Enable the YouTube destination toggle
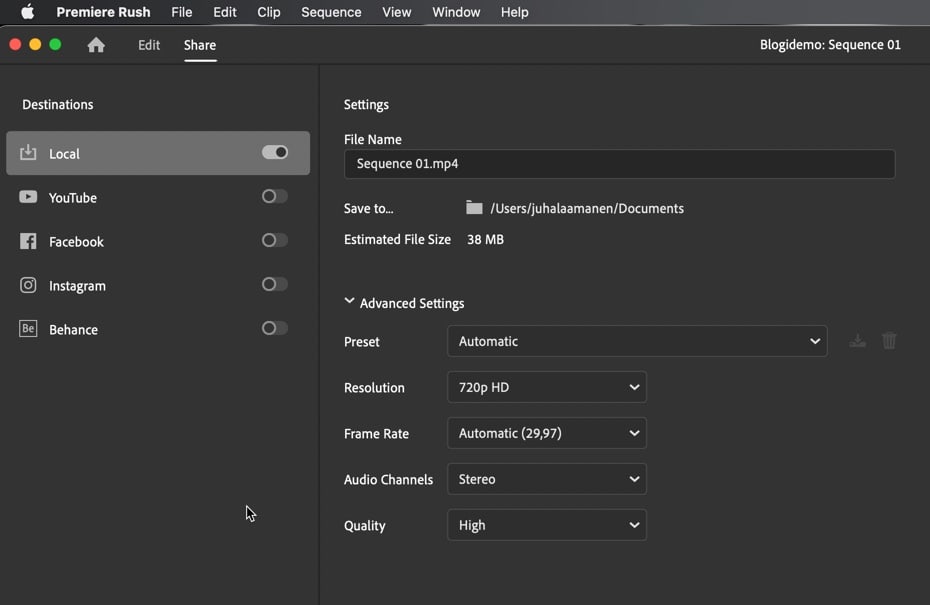Viewport: 930px width, 605px height. click(x=275, y=196)
